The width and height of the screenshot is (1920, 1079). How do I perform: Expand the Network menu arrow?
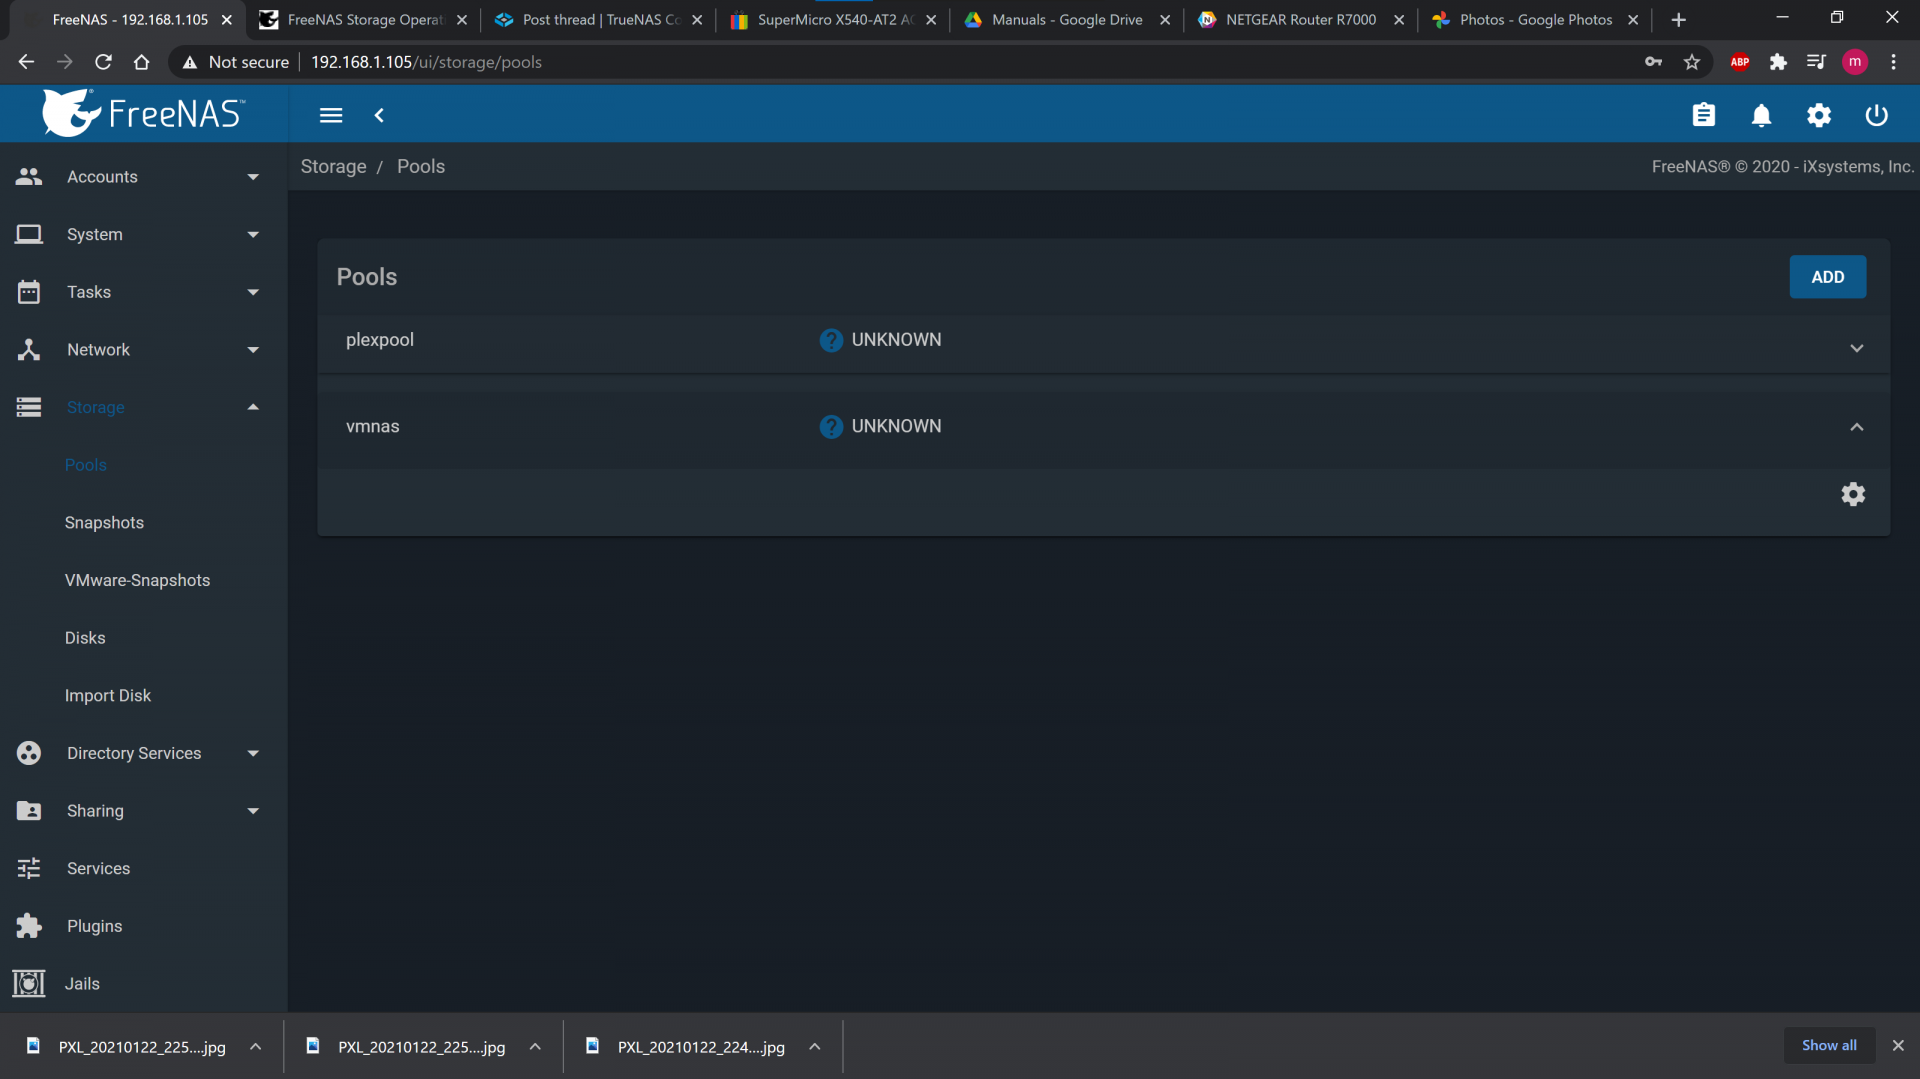point(253,350)
